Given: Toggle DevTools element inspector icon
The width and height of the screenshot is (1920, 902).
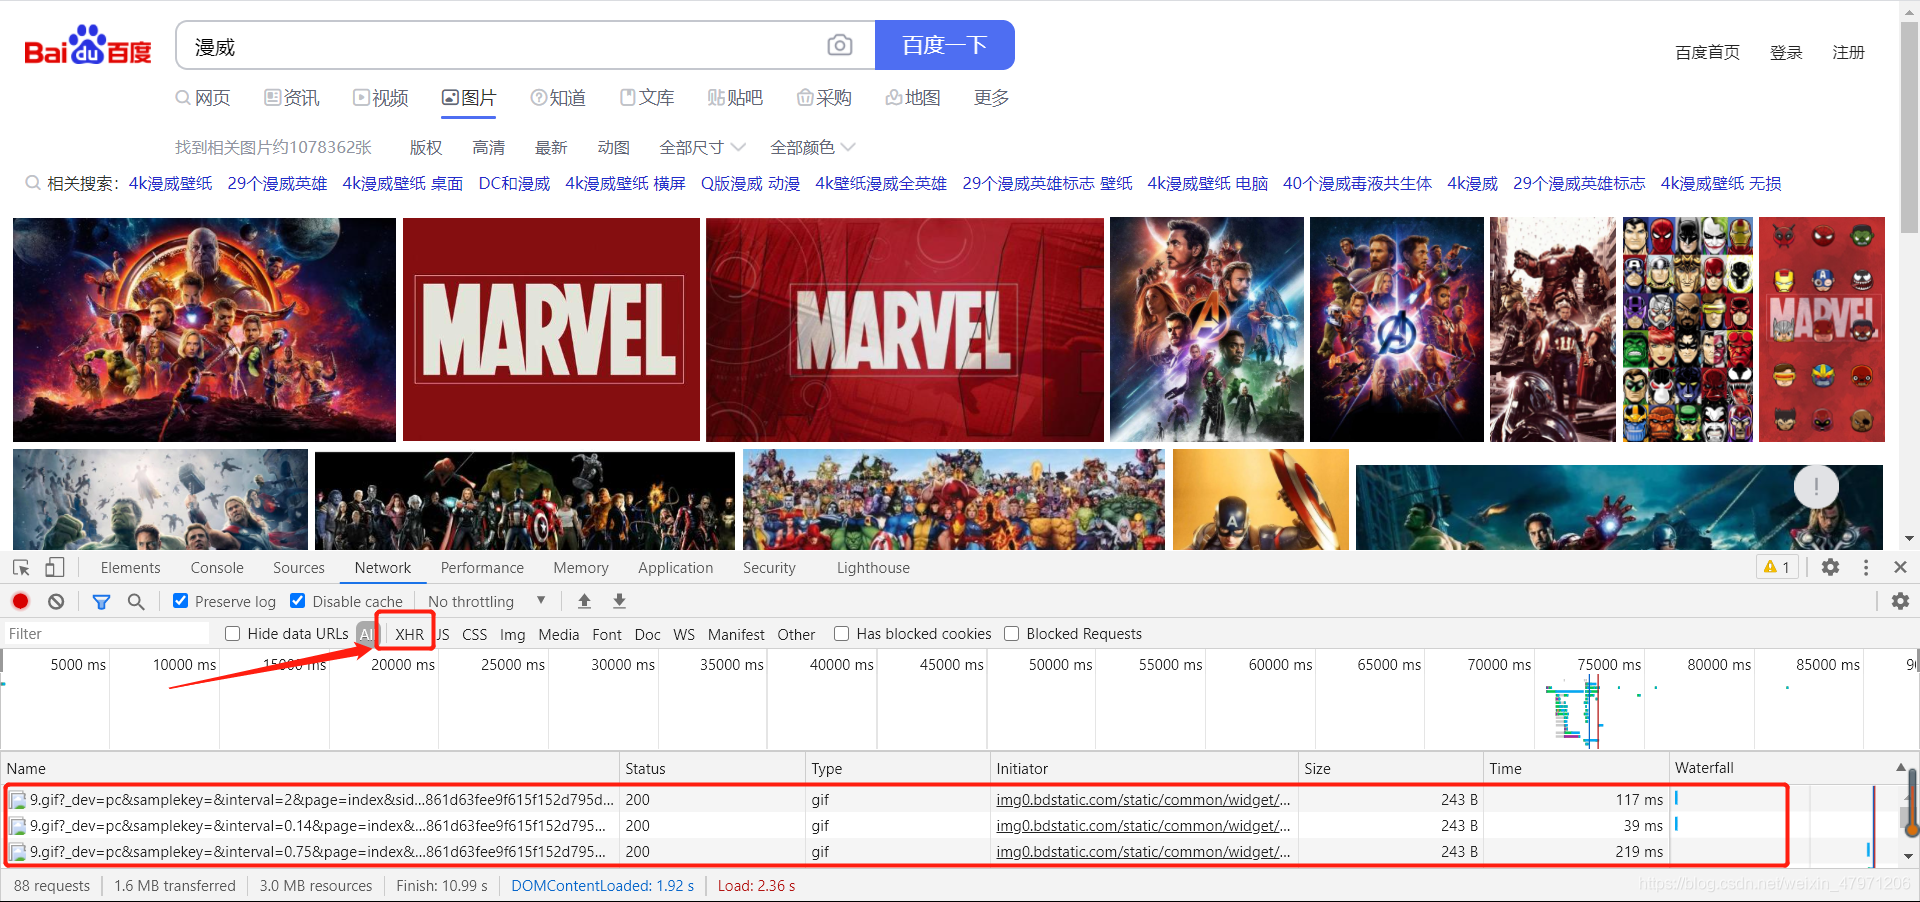Looking at the screenshot, I should pos(21,568).
